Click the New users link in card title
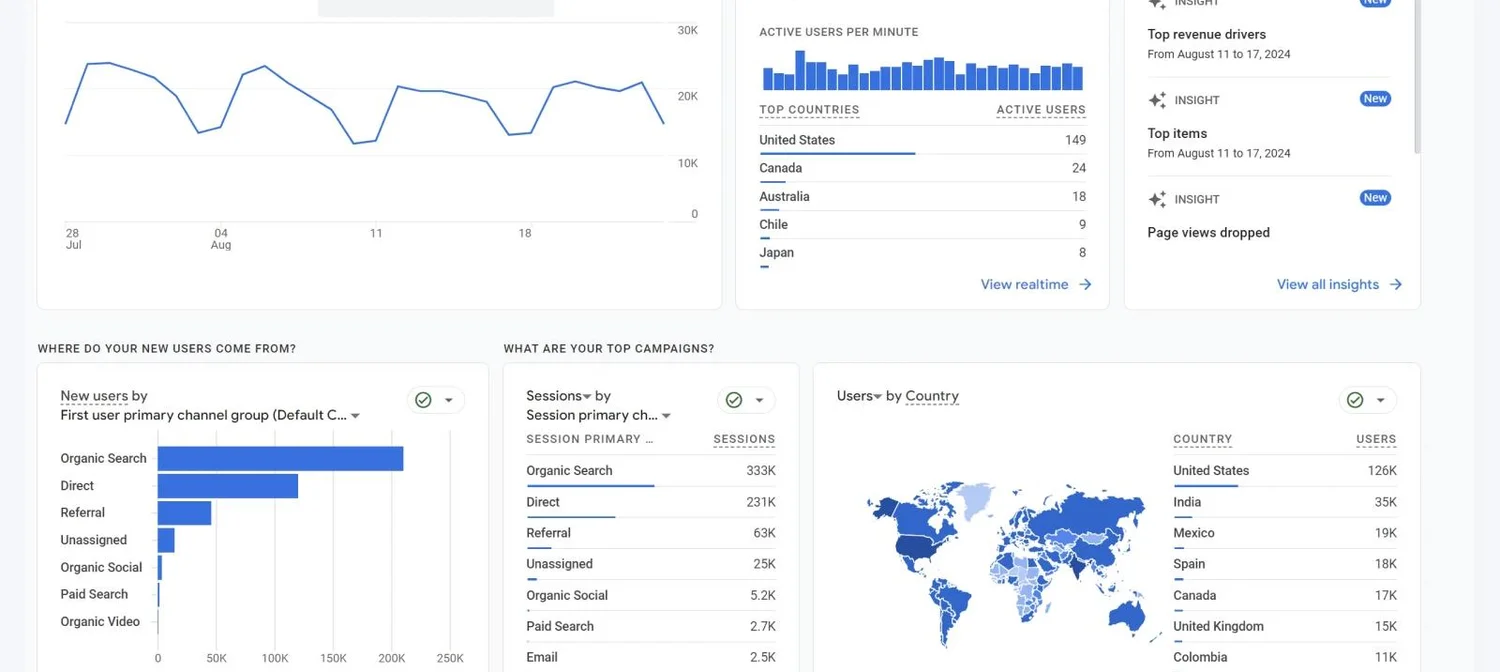 tap(93, 396)
